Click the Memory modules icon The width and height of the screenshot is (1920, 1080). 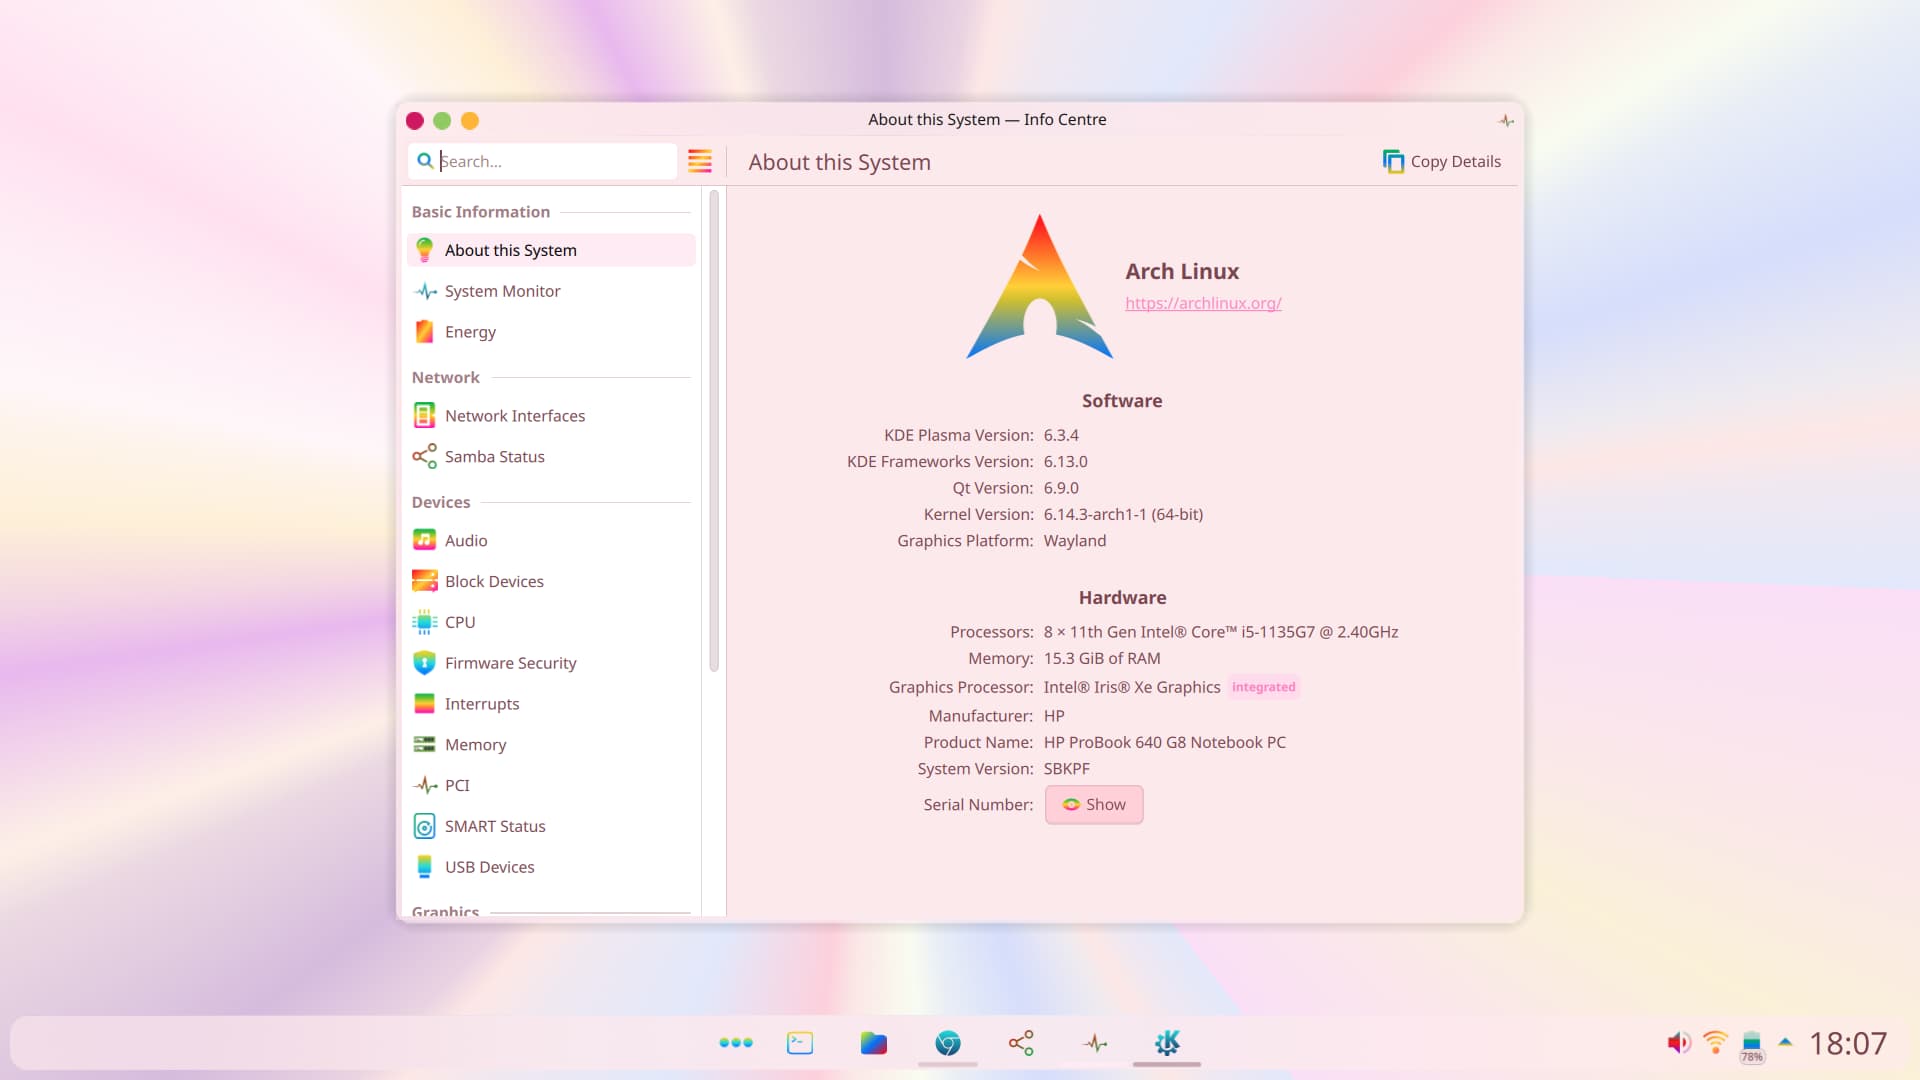click(x=424, y=745)
